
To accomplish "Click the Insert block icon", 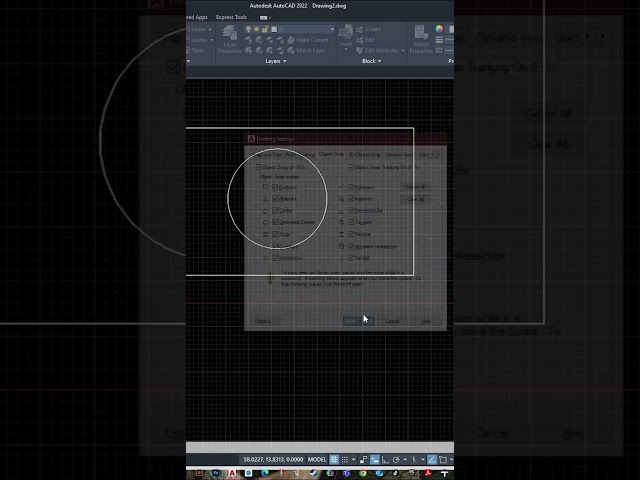I will pyautogui.click(x=346, y=32).
